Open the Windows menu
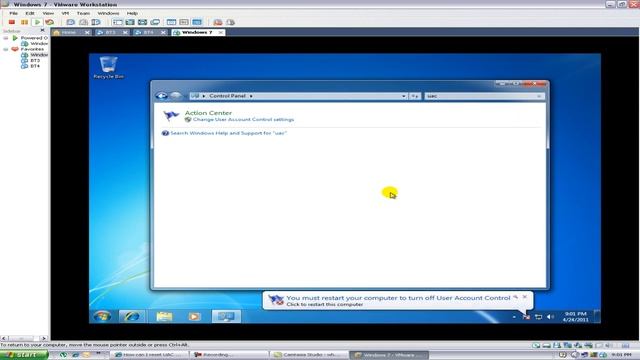The height and width of the screenshot is (360, 640). pos(108,13)
